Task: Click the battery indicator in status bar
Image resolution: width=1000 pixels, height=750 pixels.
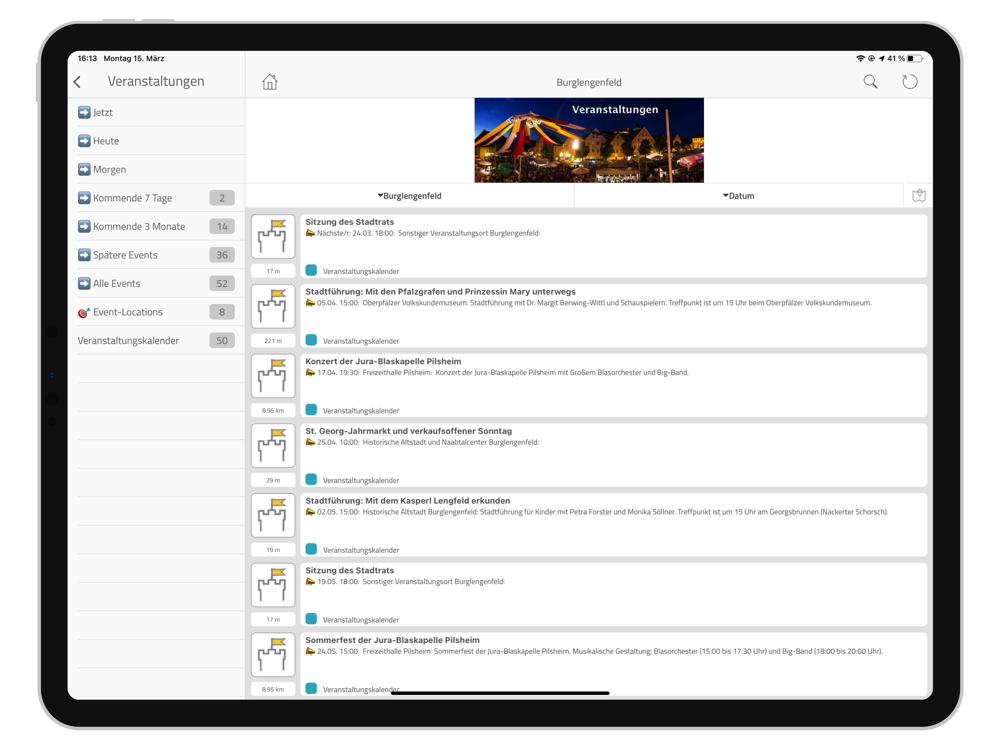Action: pos(915,58)
